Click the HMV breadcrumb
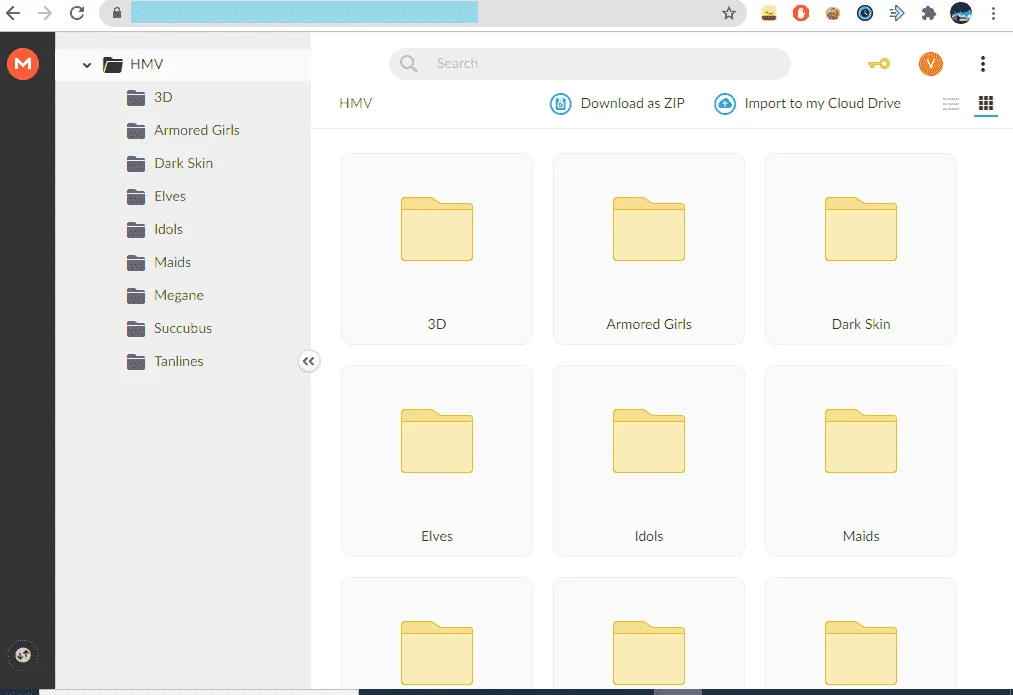The height and width of the screenshot is (695, 1013). tap(355, 103)
